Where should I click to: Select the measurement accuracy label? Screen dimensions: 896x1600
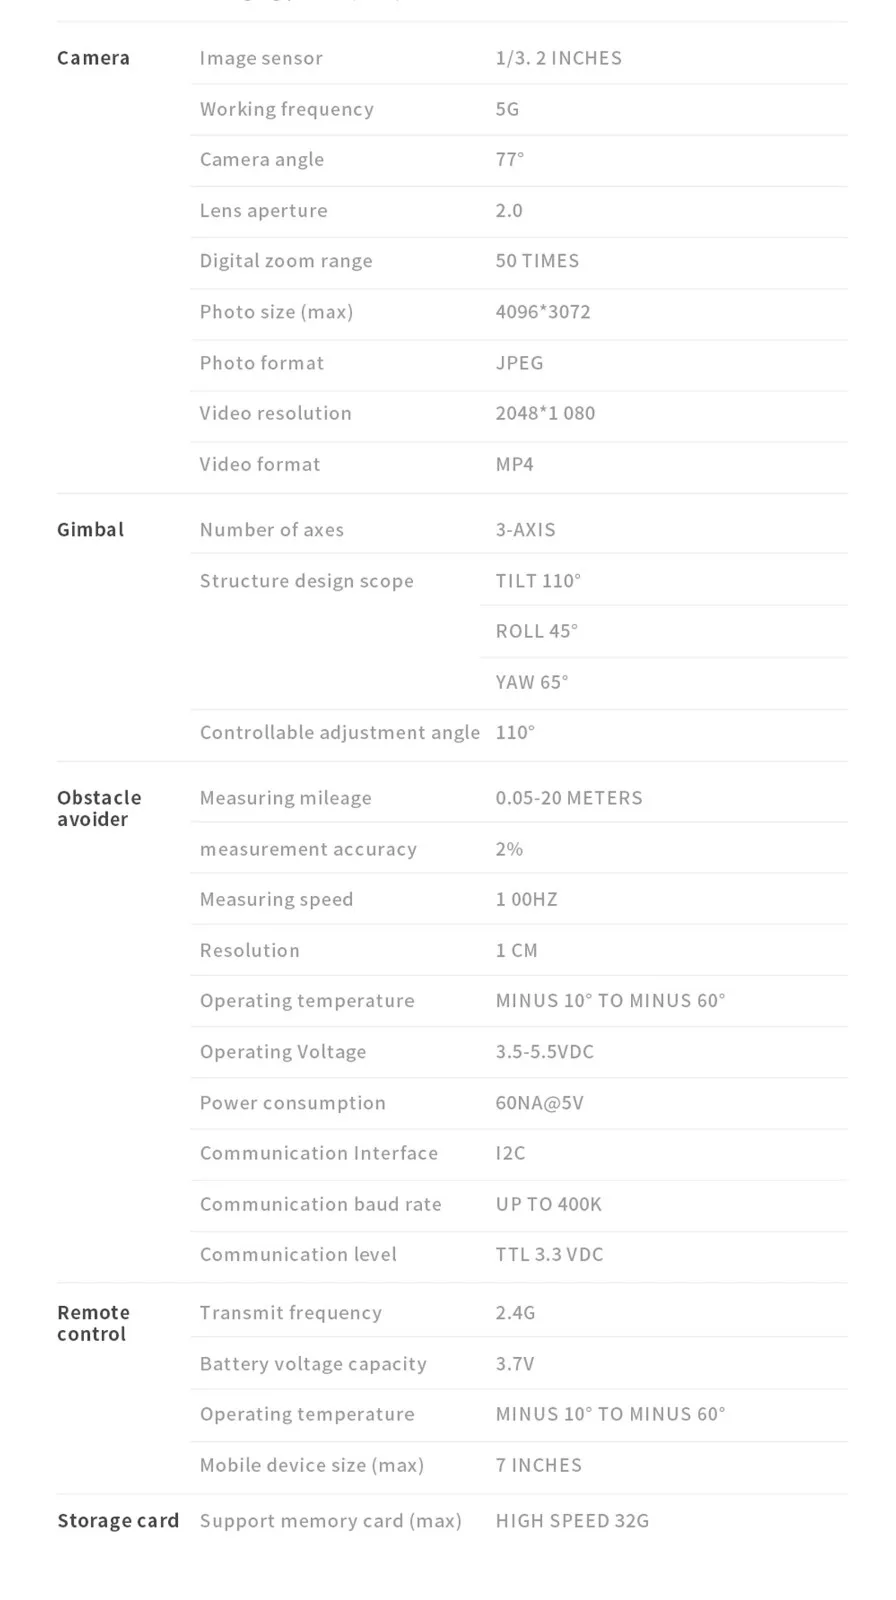[308, 849]
